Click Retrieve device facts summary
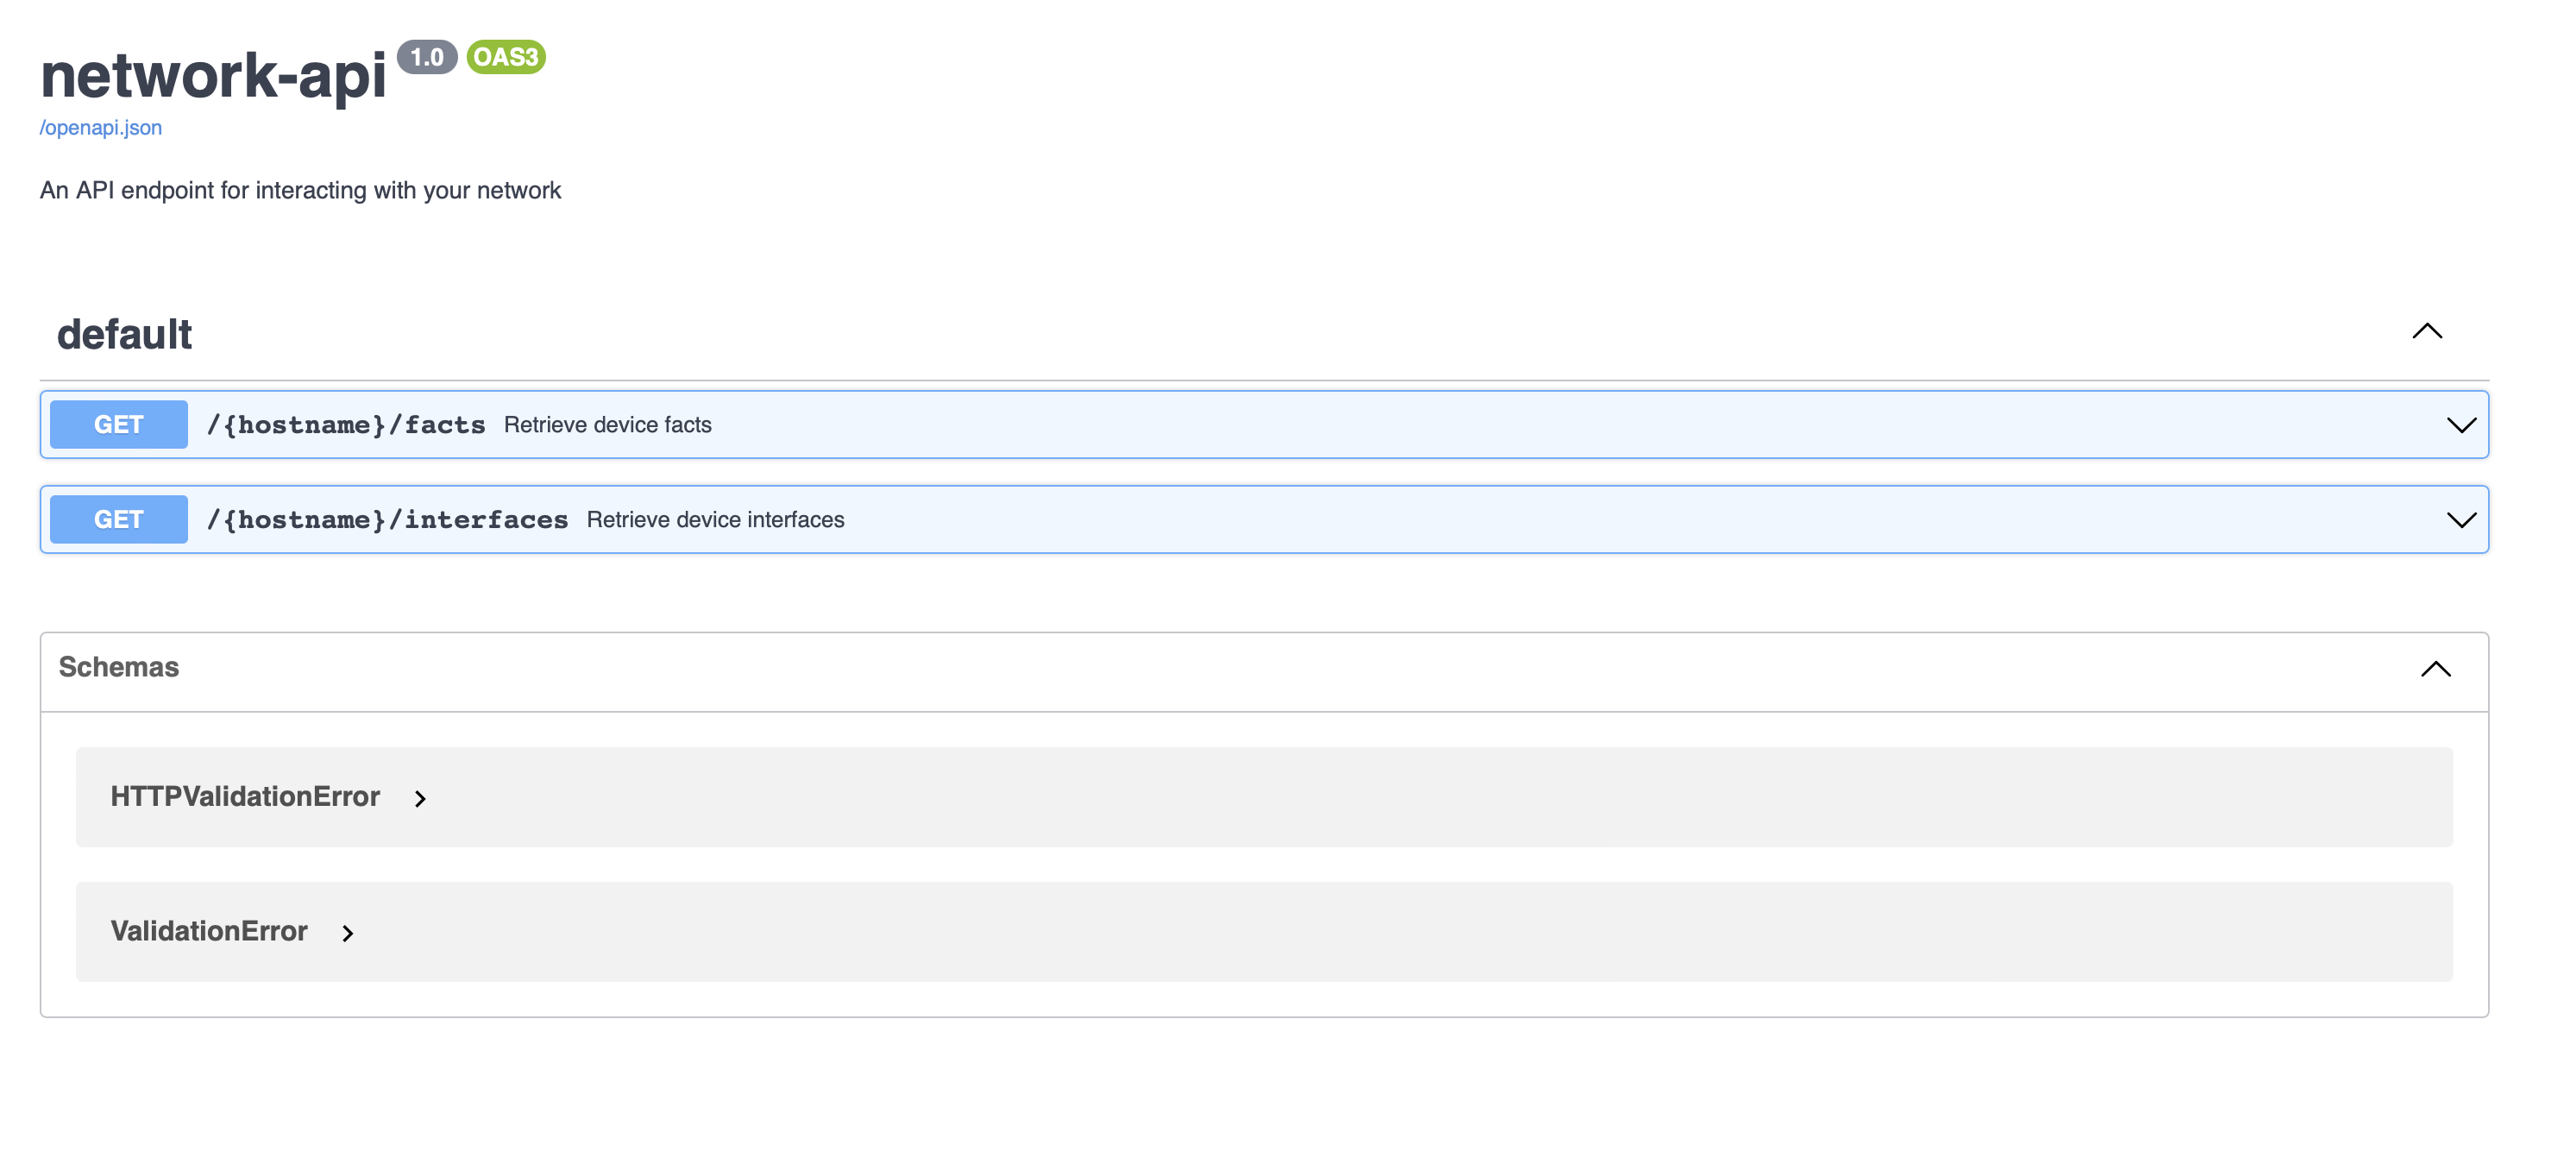Image resolution: width=2576 pixels, height=1170 pixels. [x=607, y=425]
